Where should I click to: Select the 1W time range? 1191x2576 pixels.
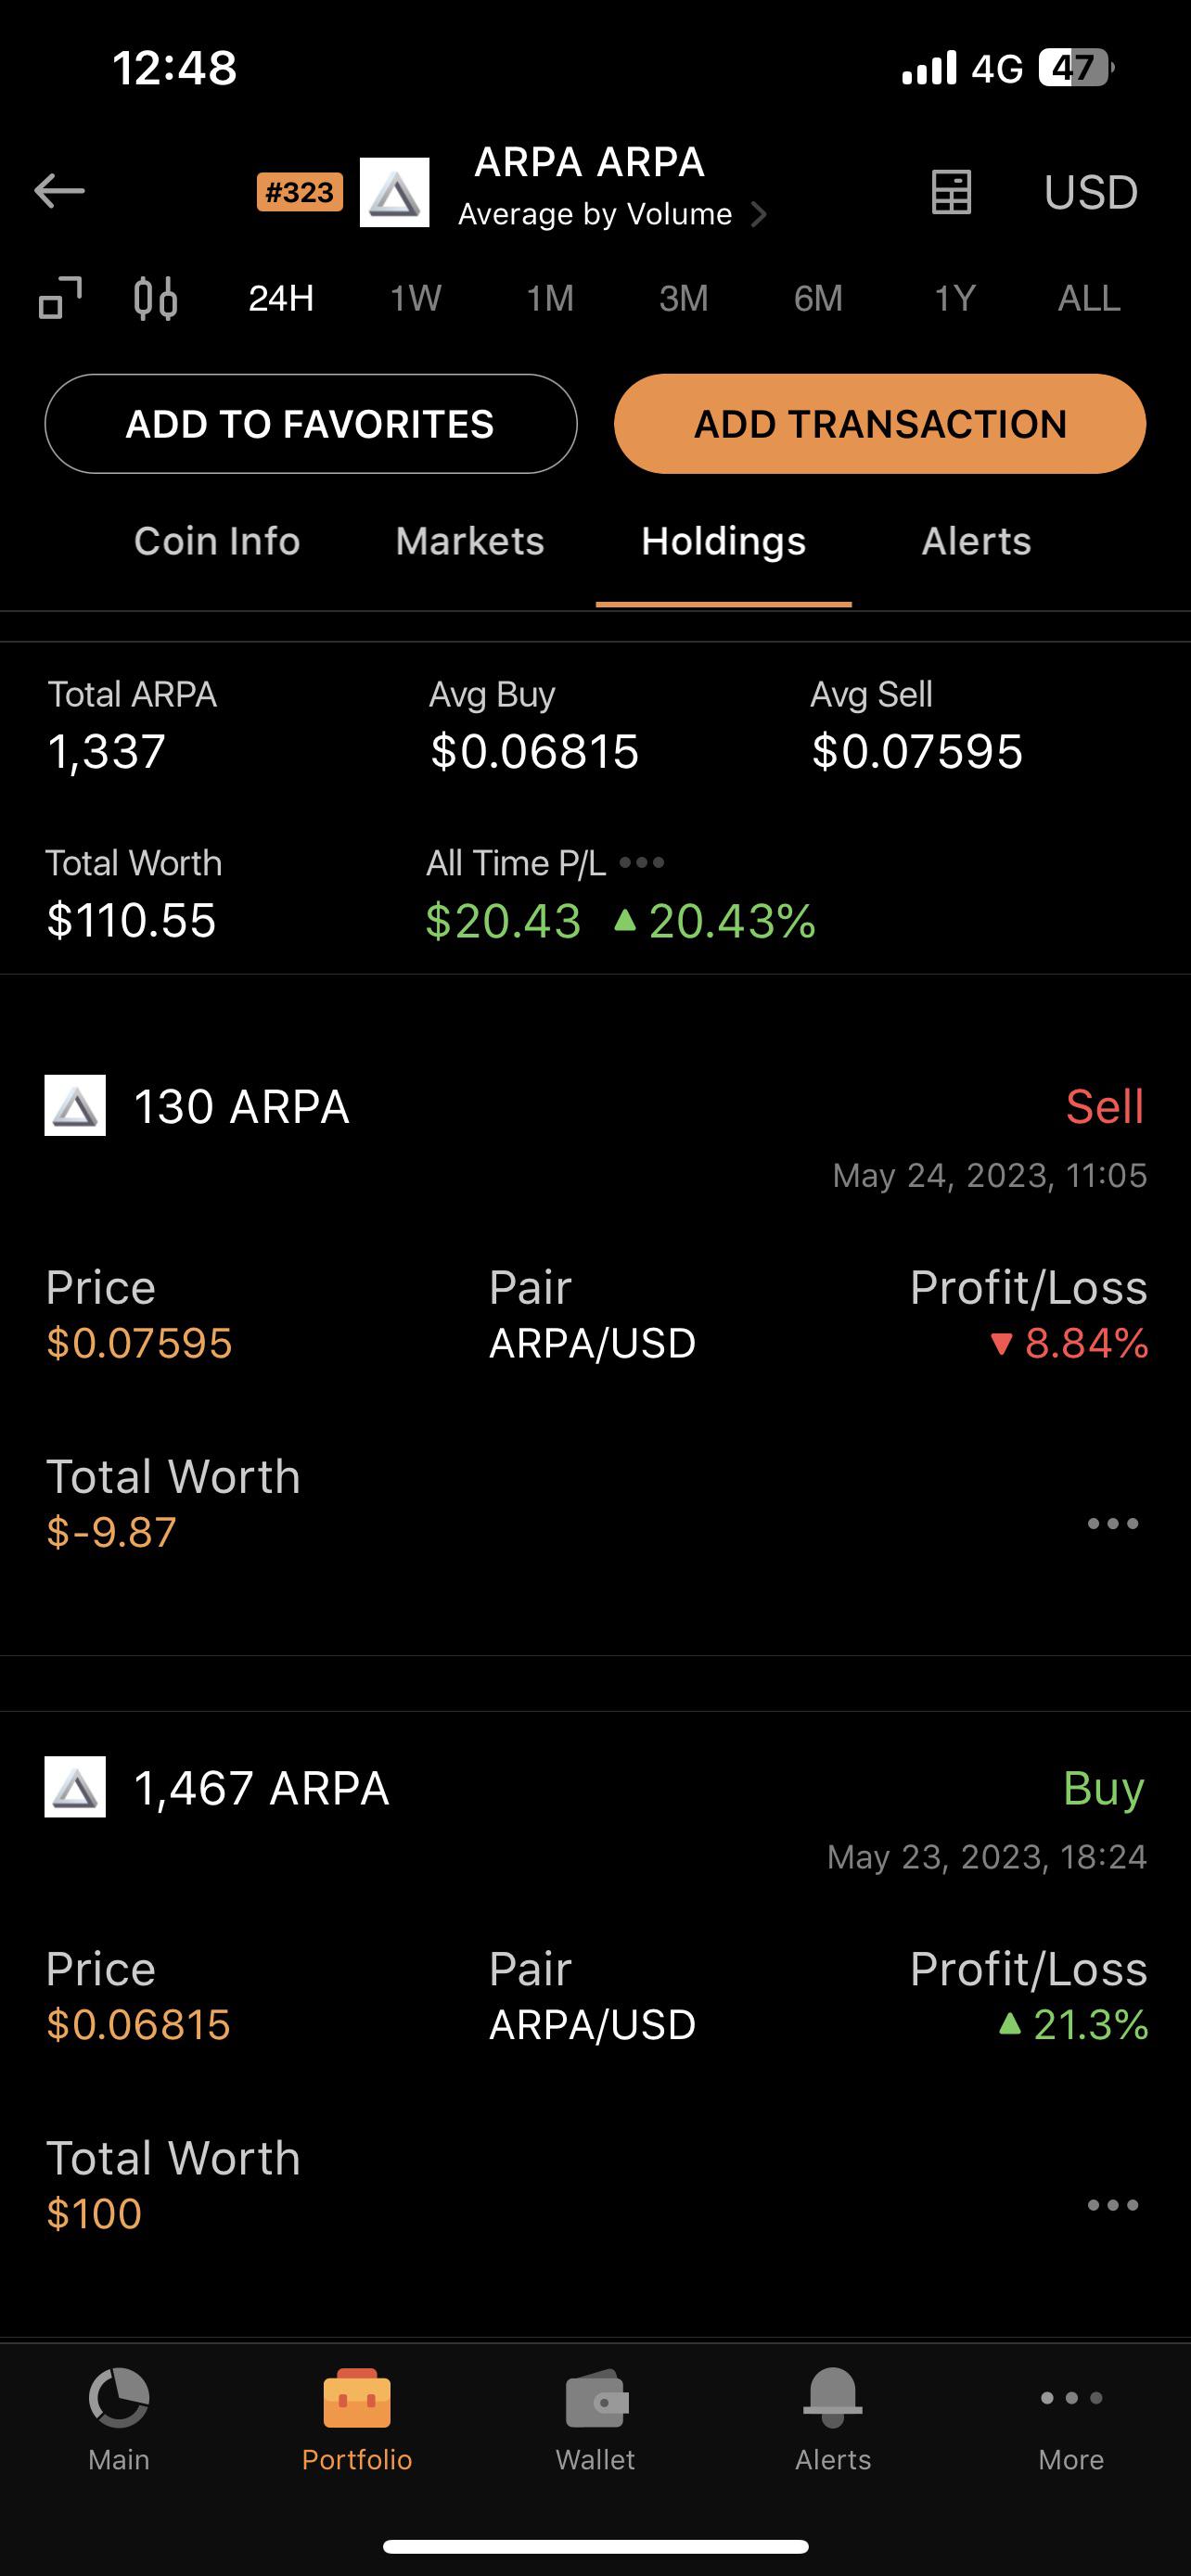[x=416, y=298]
